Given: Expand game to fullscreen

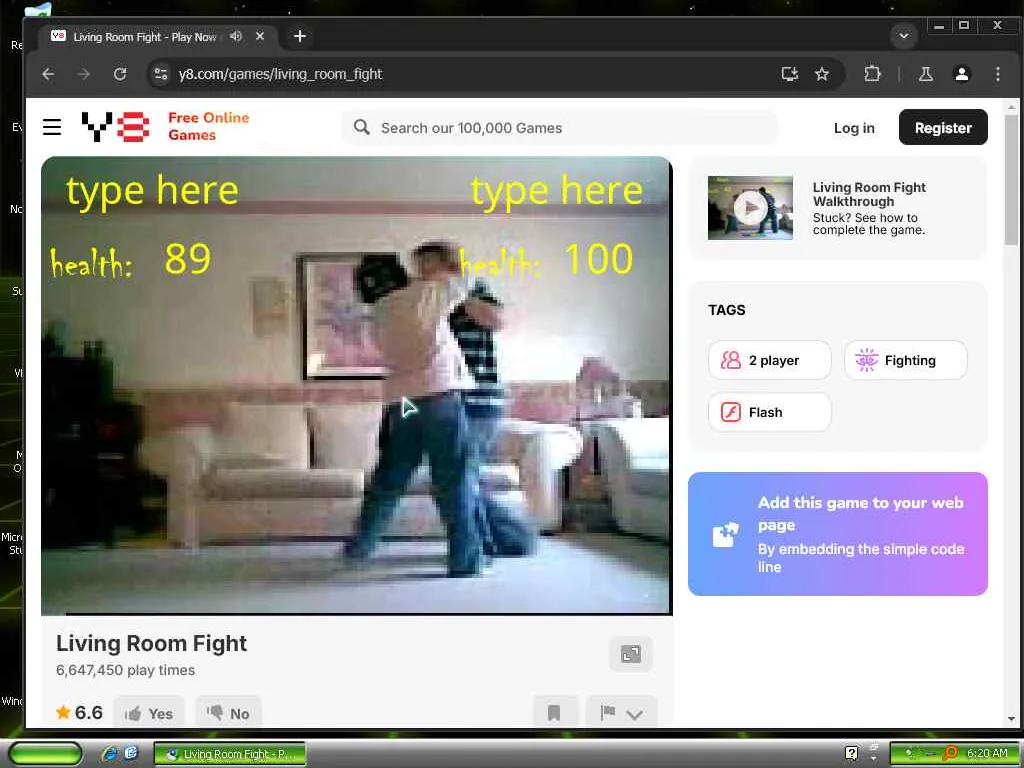Looking at the screenshot, I should click(630, 654).
